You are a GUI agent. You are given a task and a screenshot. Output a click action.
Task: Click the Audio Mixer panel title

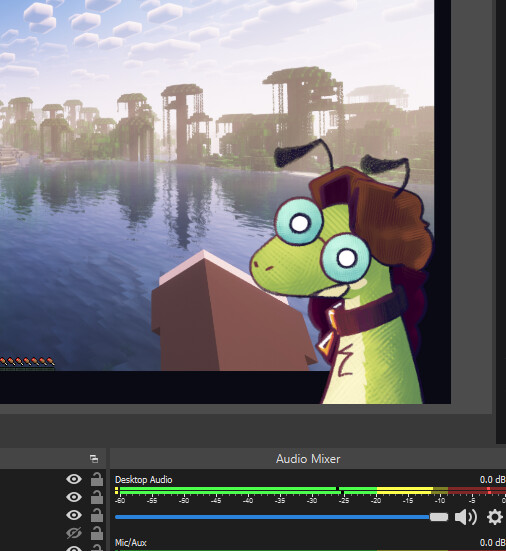coord(308,459)
